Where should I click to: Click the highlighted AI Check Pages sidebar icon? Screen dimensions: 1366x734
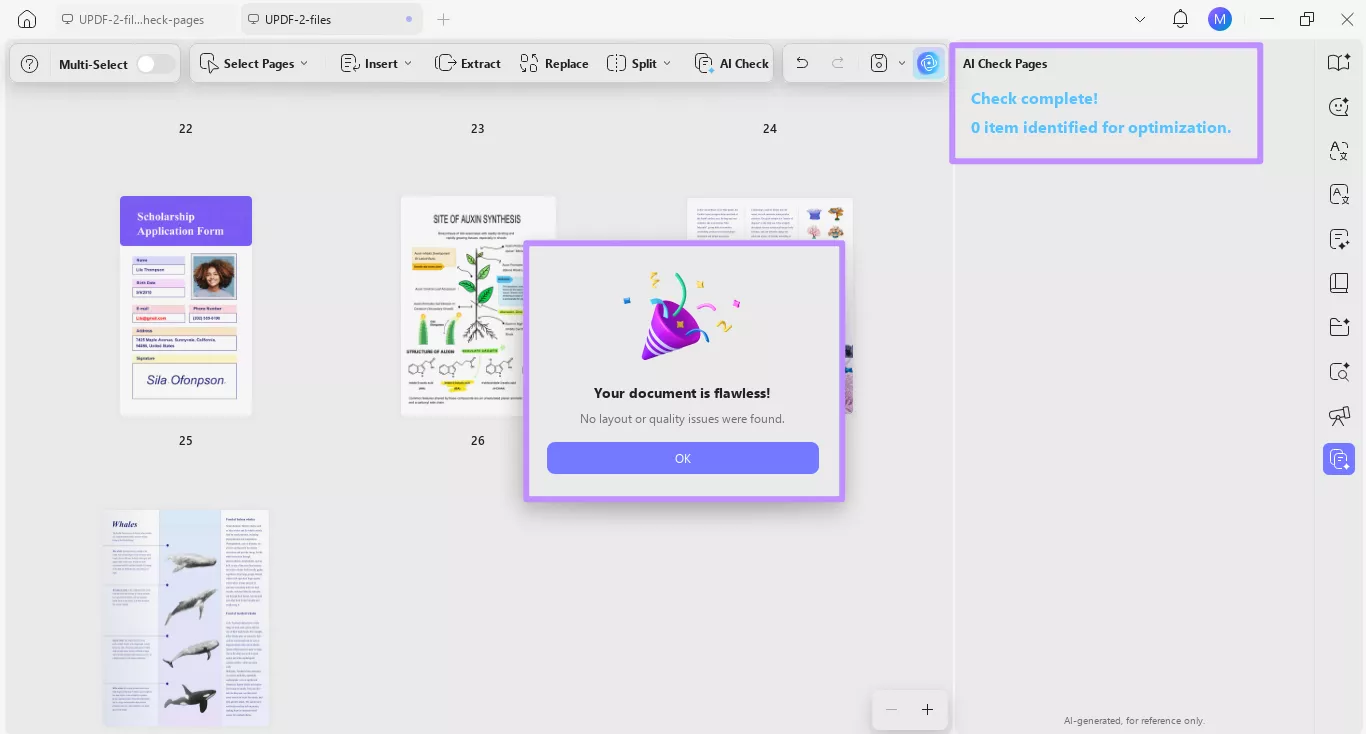pos(1339,459)
